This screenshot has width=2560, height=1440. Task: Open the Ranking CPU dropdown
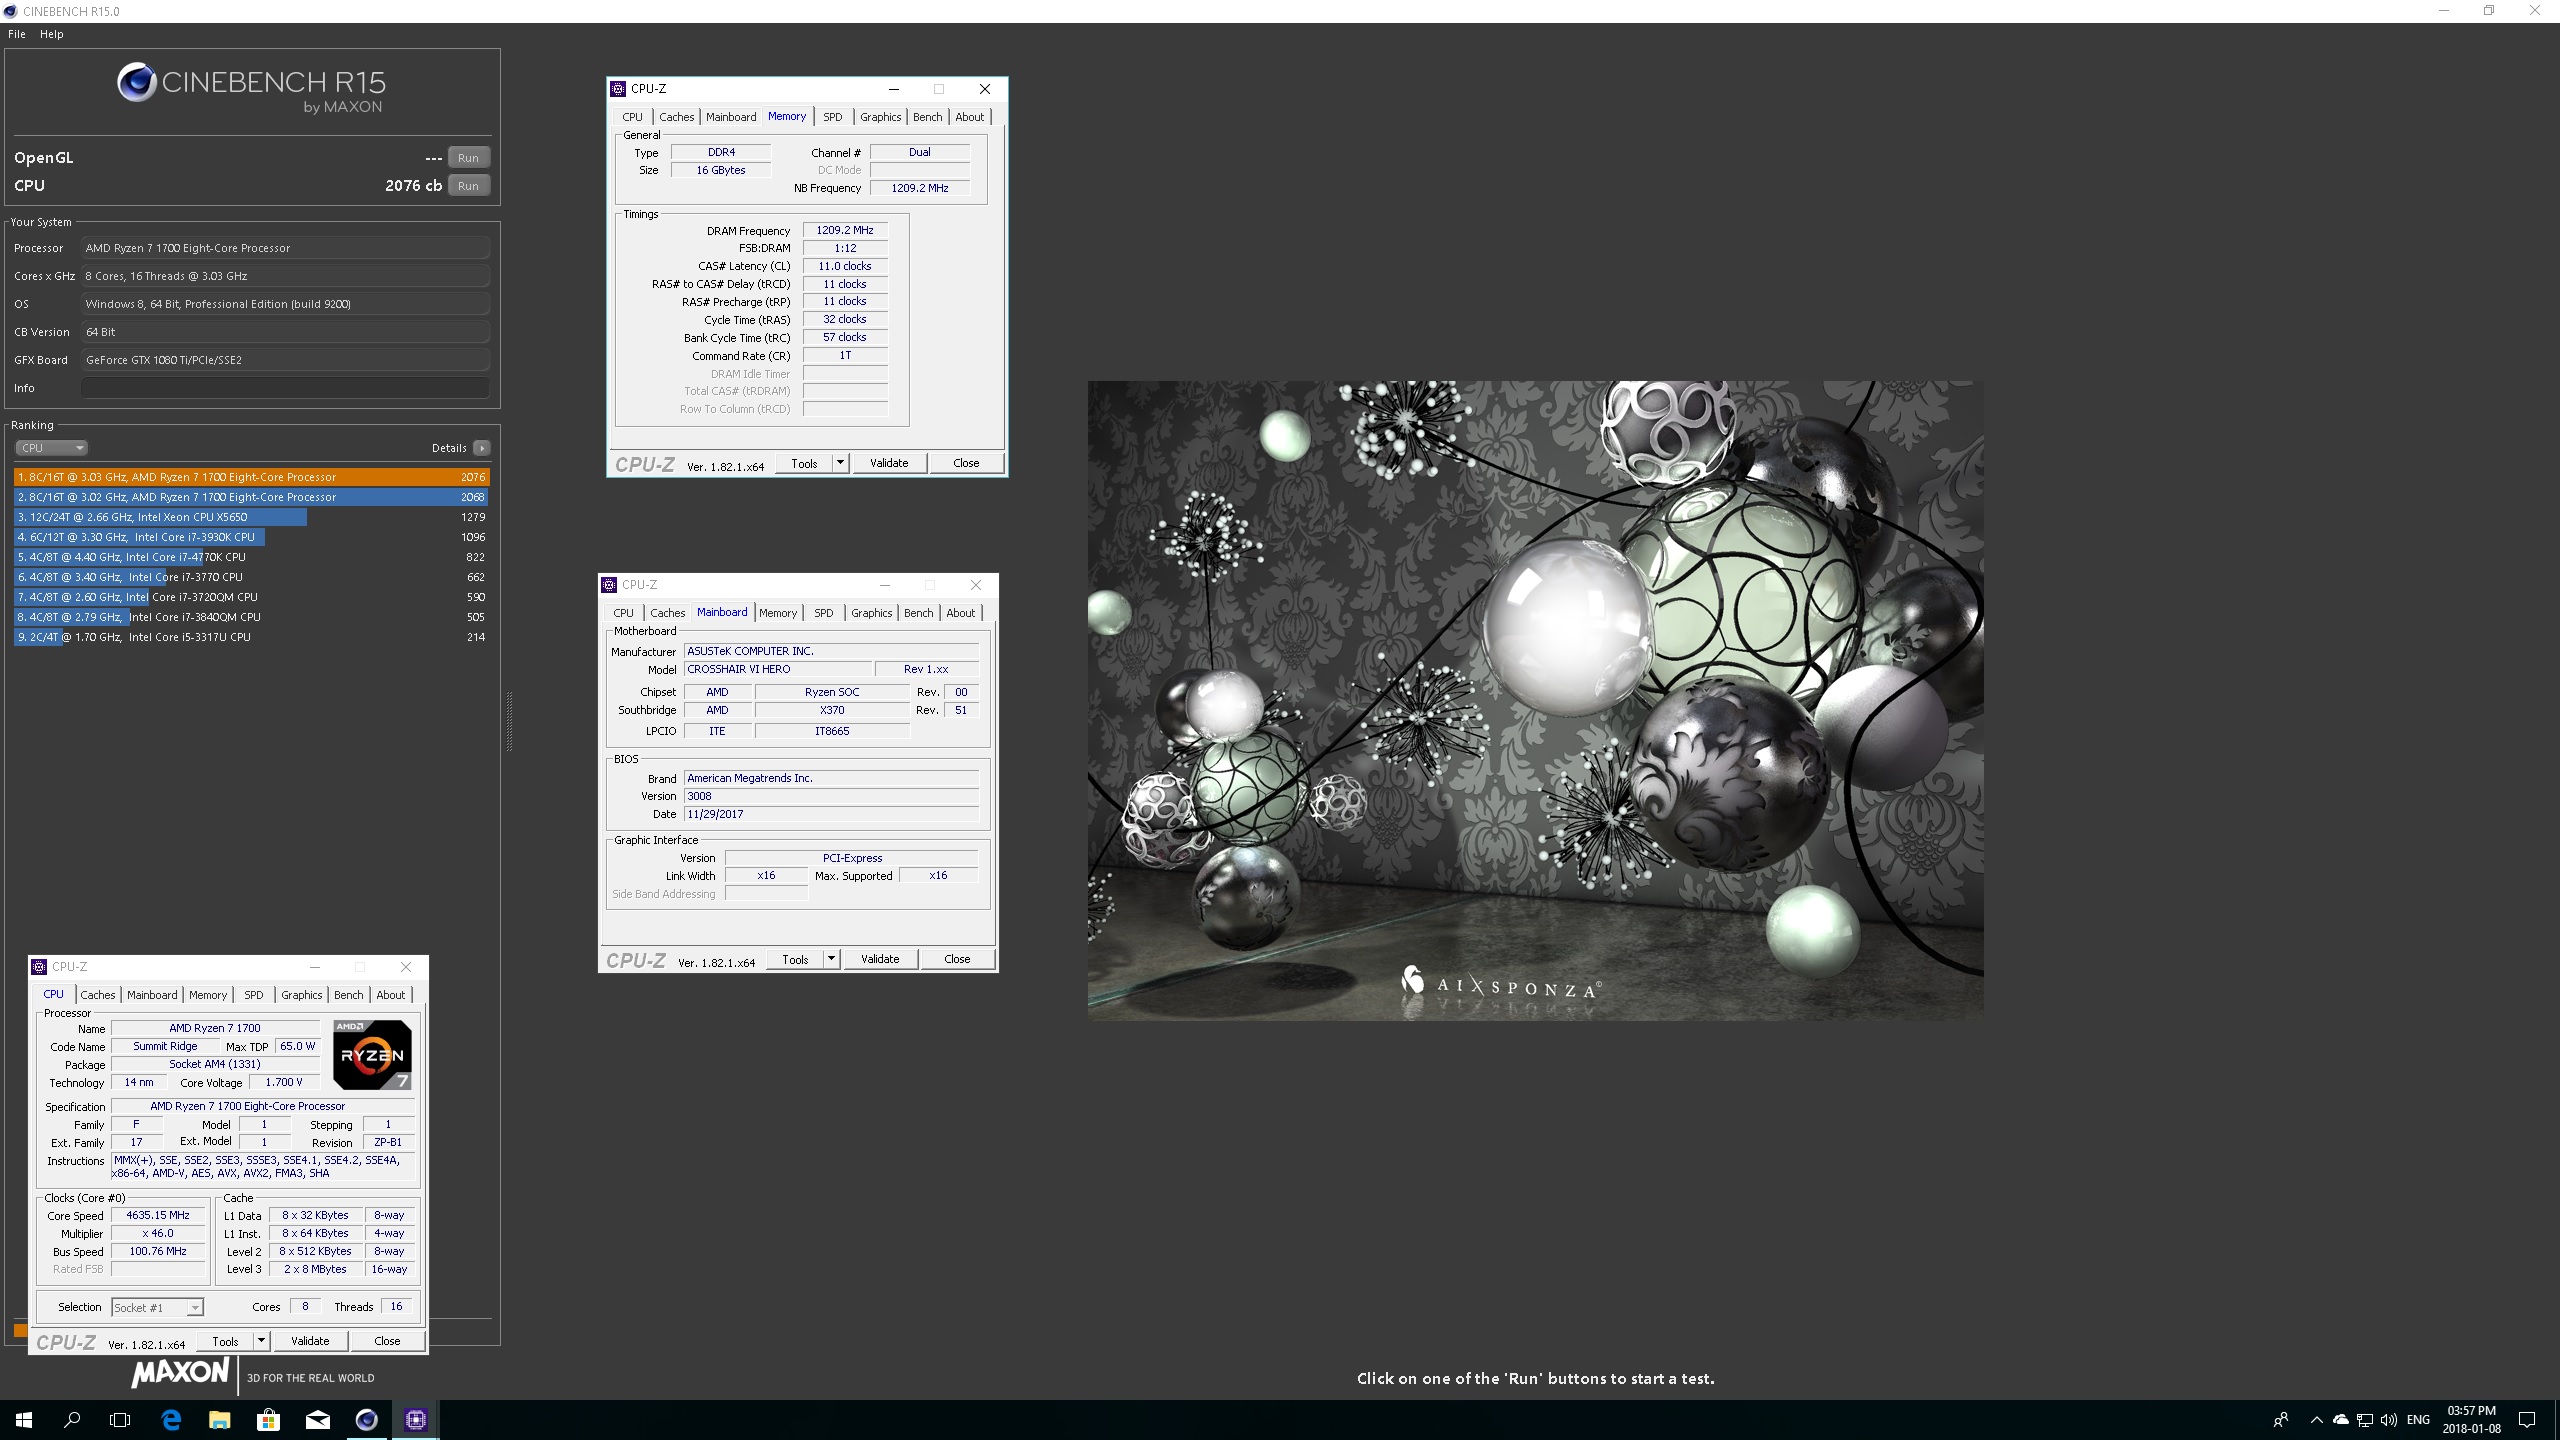click(x=51, y=448)
